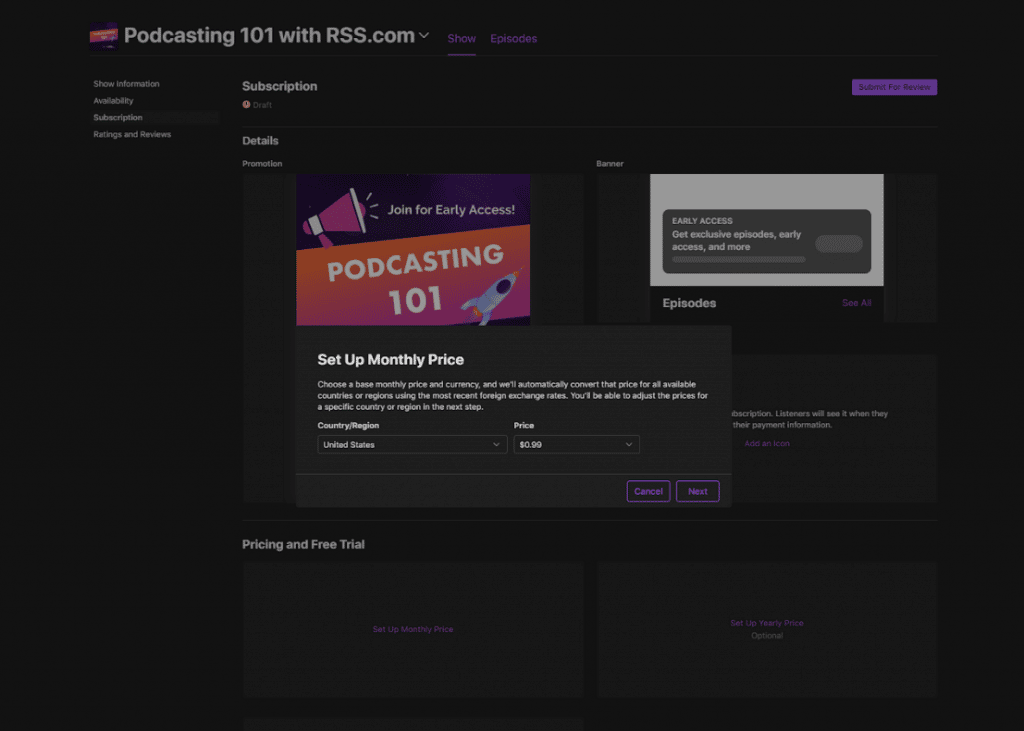1024x731 pixels.
Task: Click the Draft status warning icon
Action: point(246,105)
